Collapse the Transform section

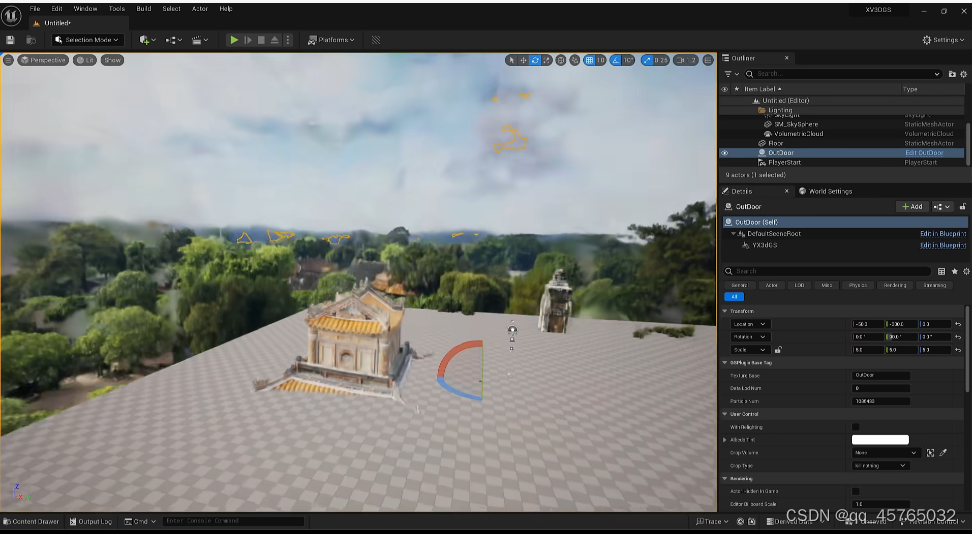[725, 311]
